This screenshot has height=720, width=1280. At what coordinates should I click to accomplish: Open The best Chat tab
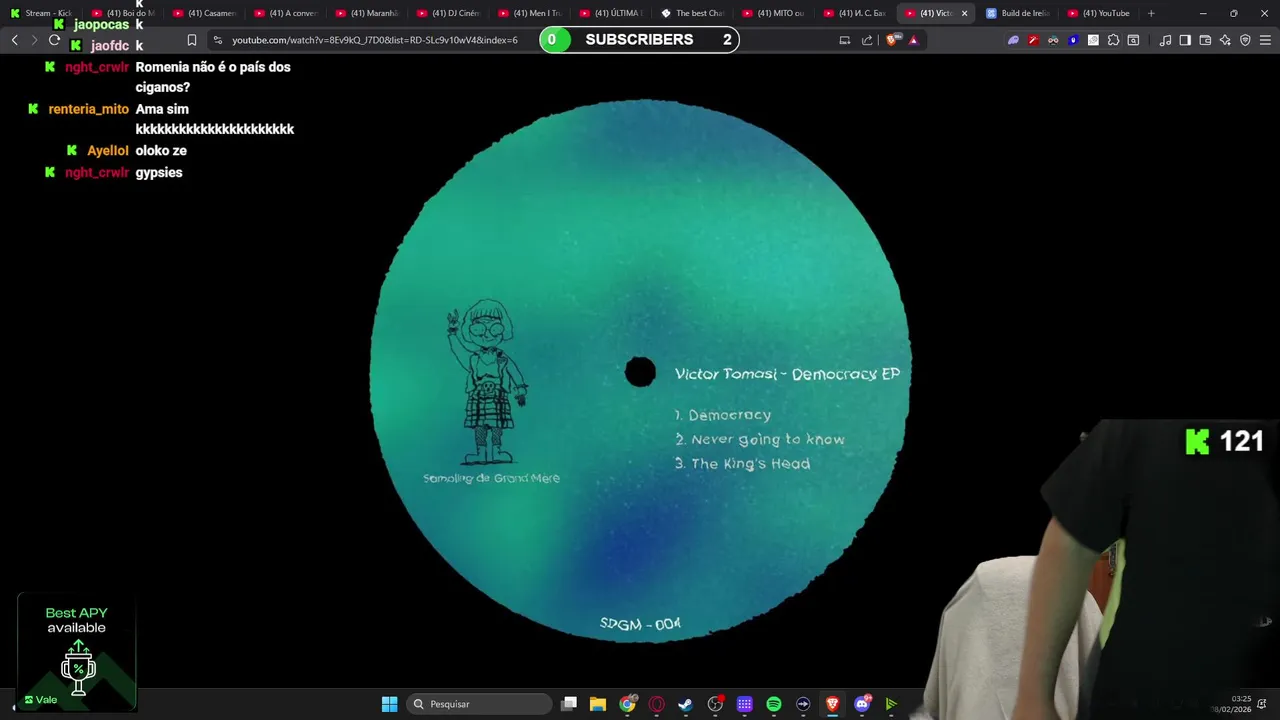(x=691, y=13)
